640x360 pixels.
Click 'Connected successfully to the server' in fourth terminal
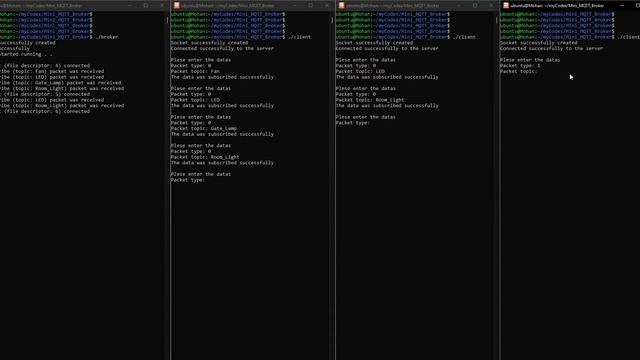551,48
